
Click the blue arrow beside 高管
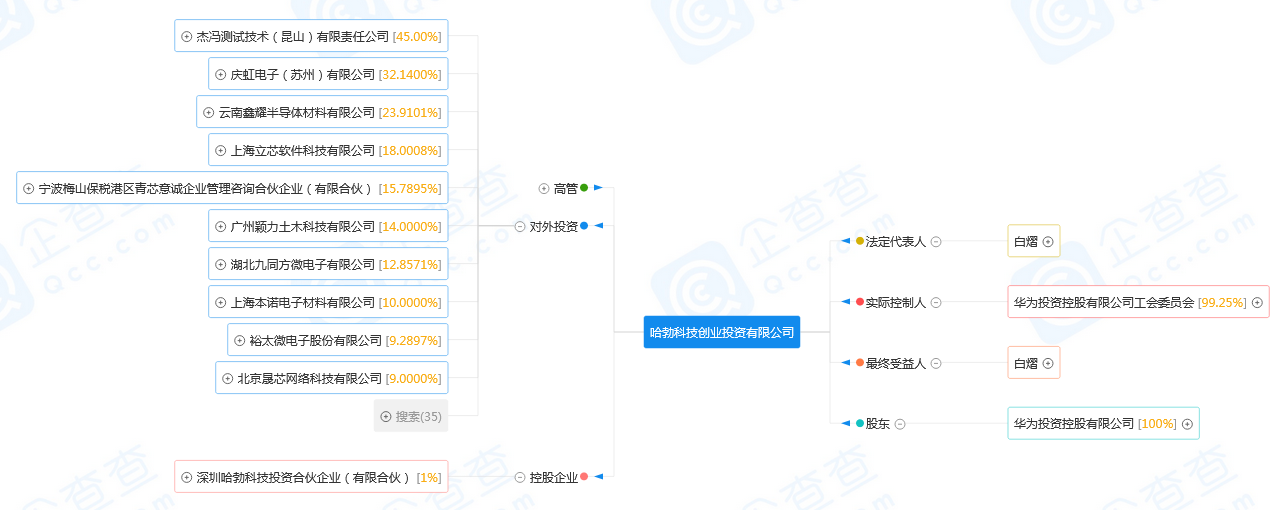(x=598, y=187)
